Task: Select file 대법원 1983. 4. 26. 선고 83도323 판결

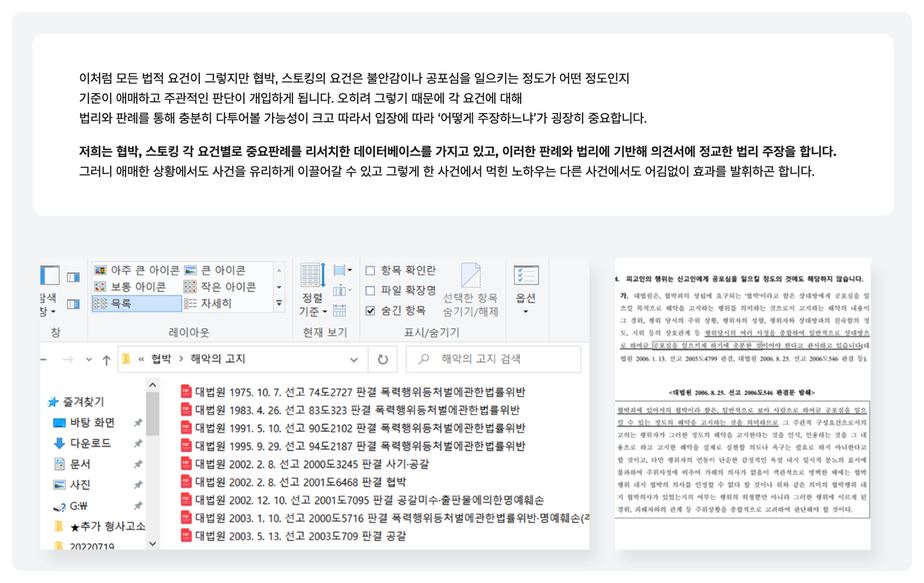Action: [350, 410]
